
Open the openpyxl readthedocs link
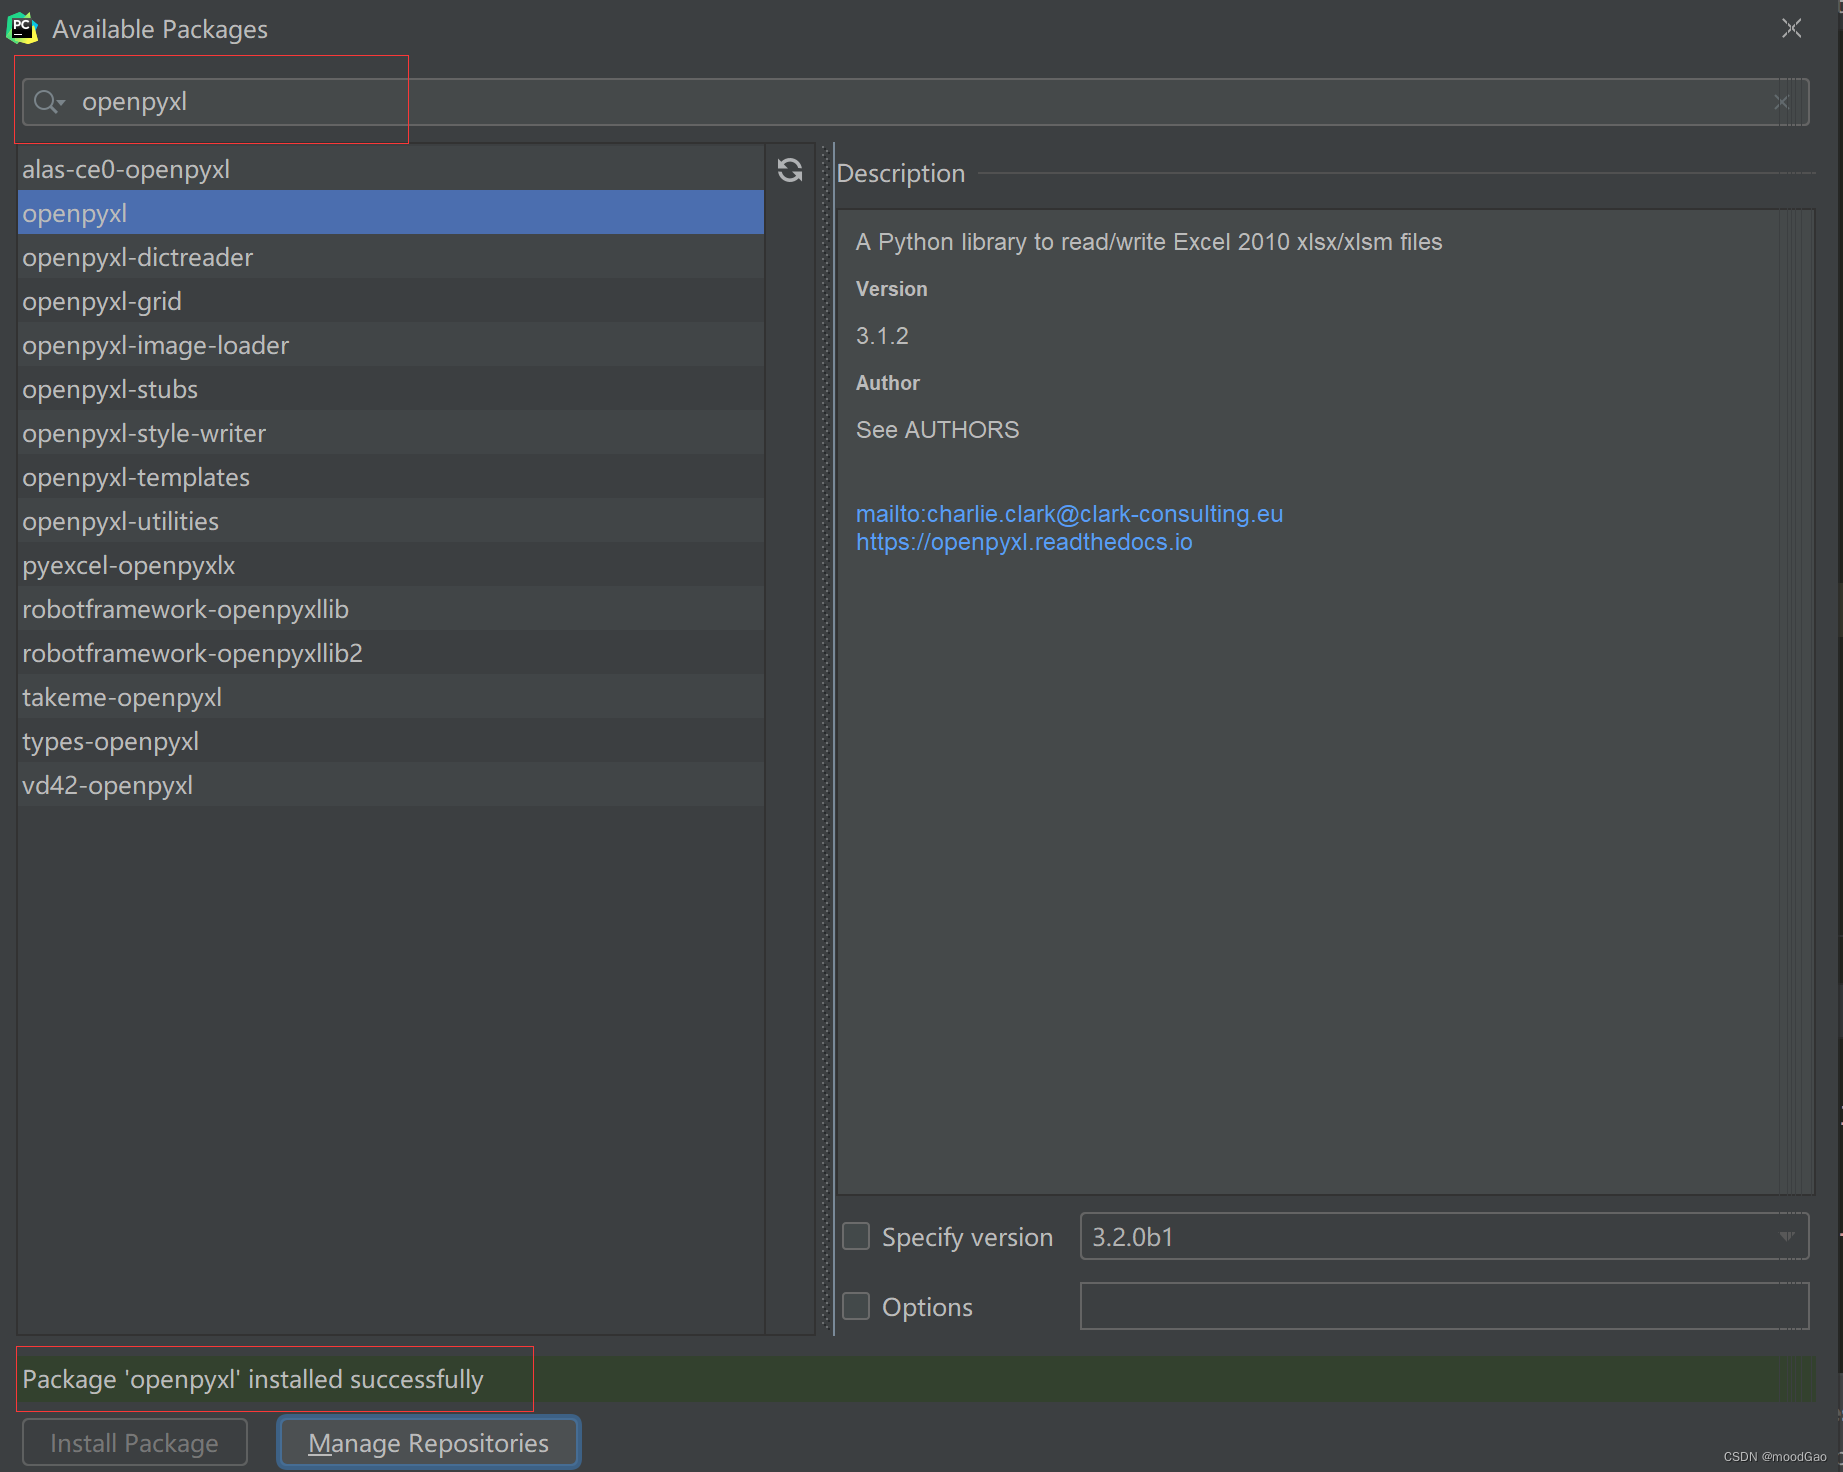(x=1023, y=541)
